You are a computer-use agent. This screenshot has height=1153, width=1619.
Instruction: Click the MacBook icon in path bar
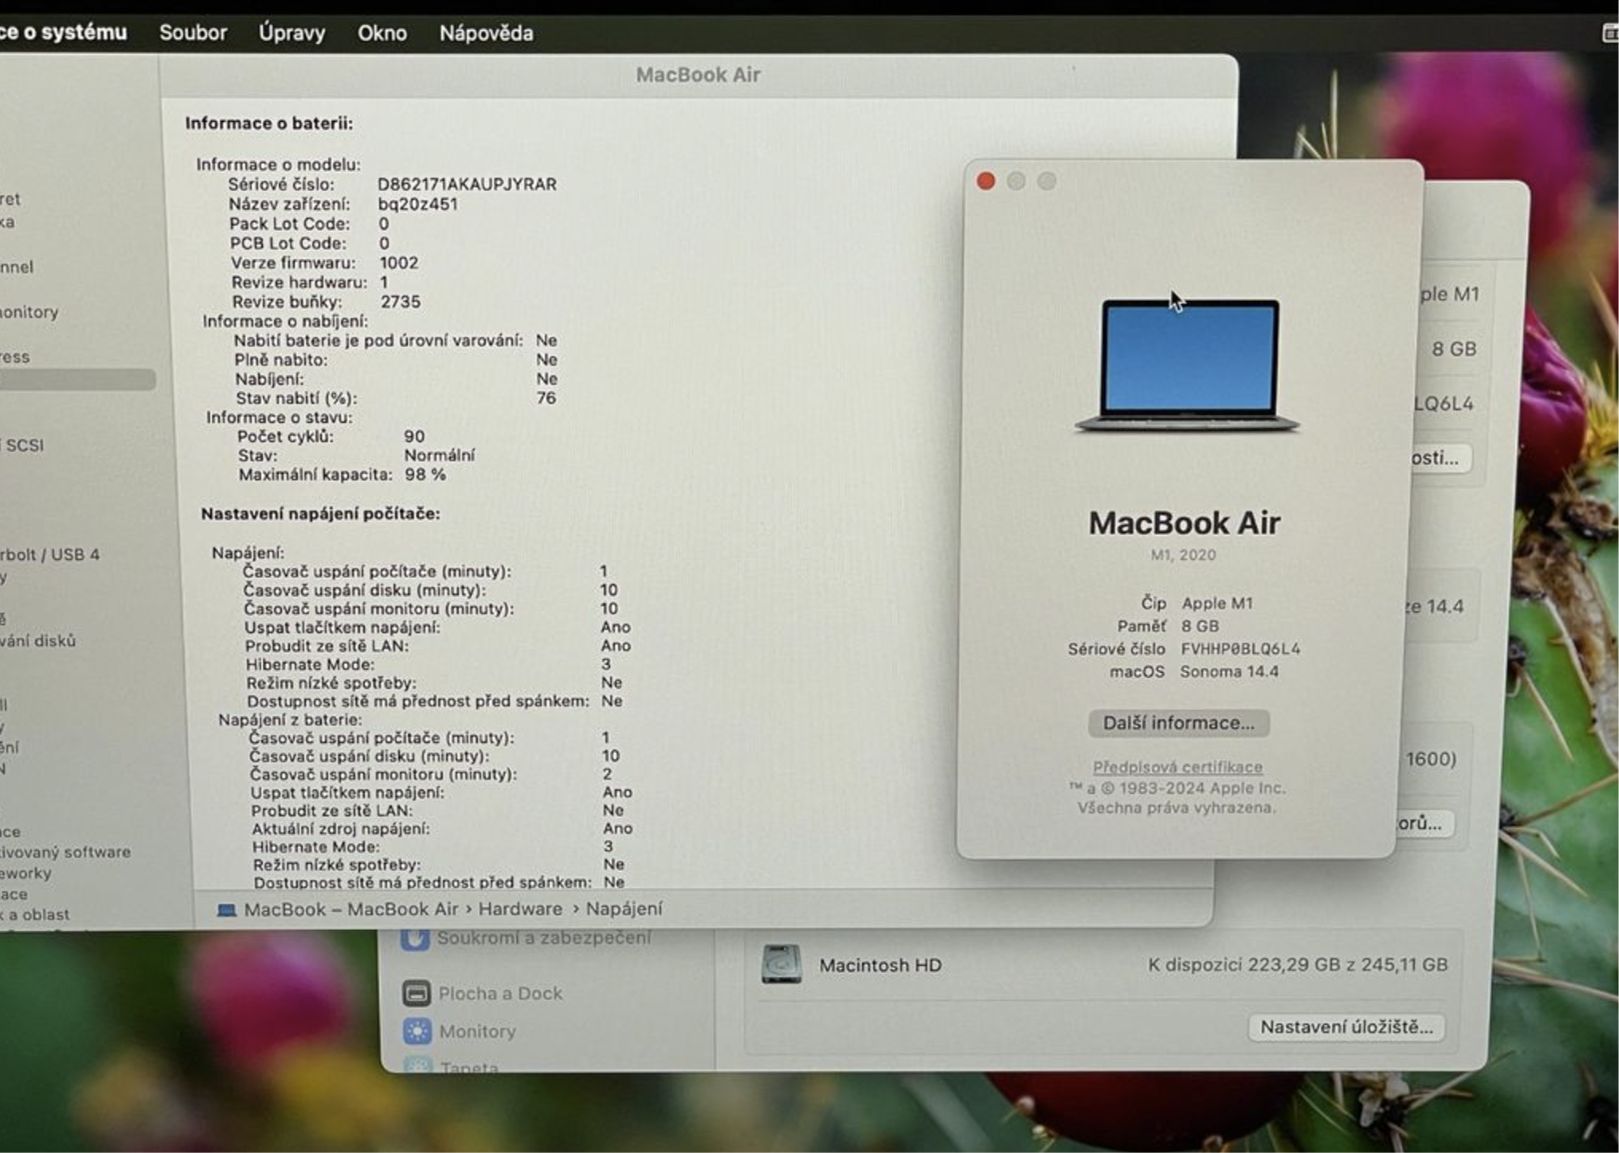(x=227, y=910)
